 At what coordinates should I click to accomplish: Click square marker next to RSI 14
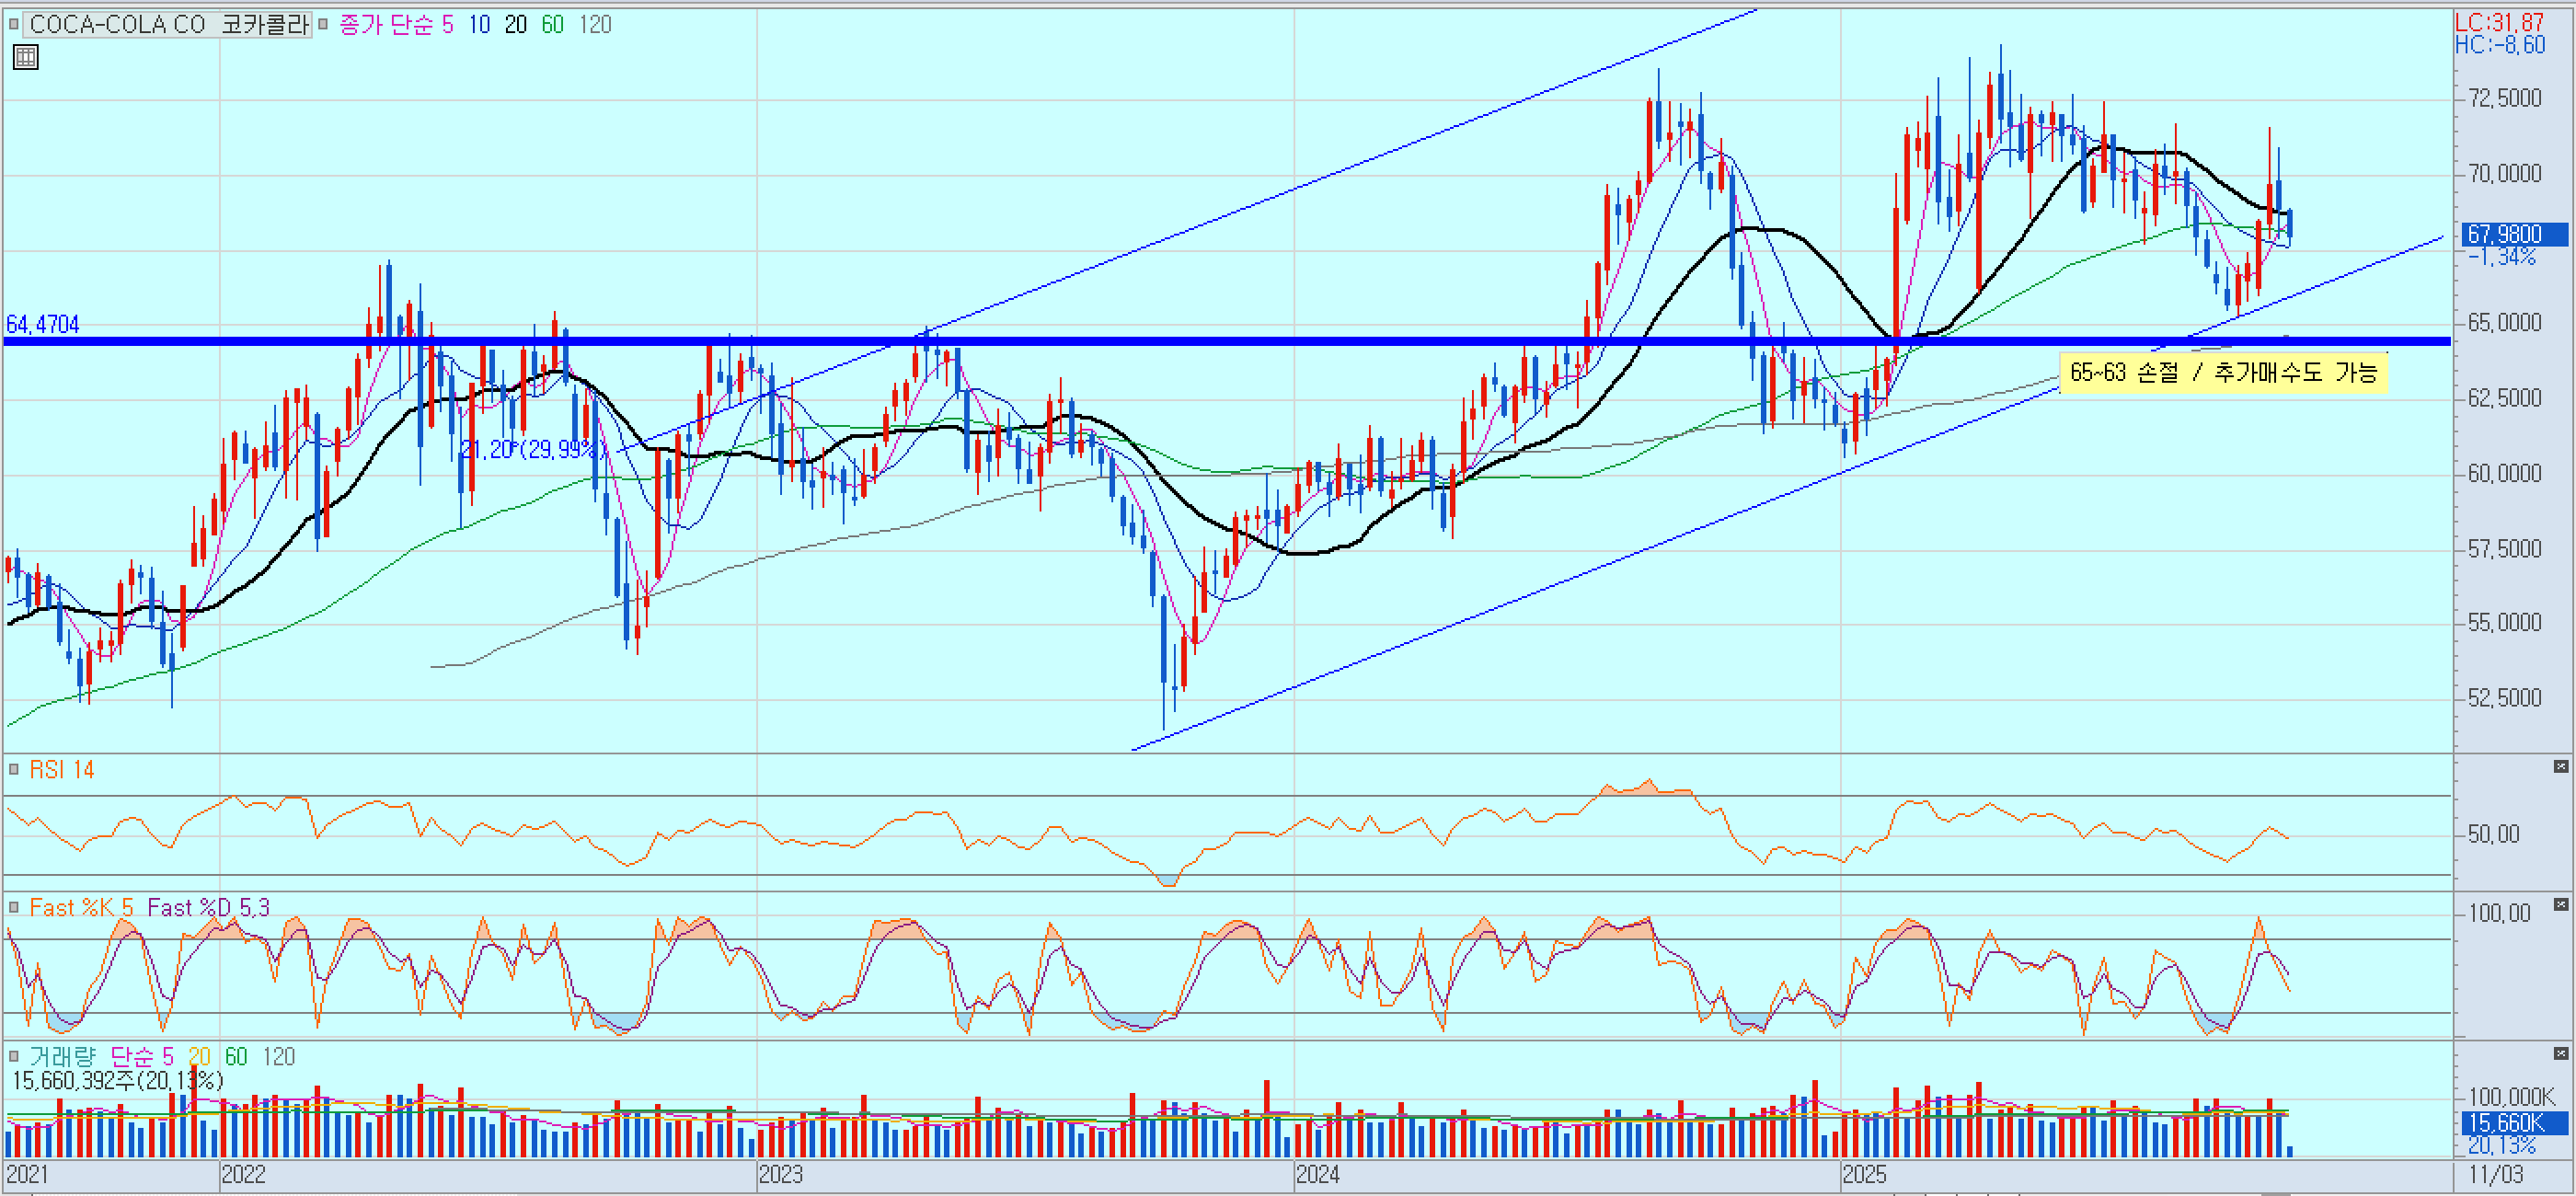14,769
